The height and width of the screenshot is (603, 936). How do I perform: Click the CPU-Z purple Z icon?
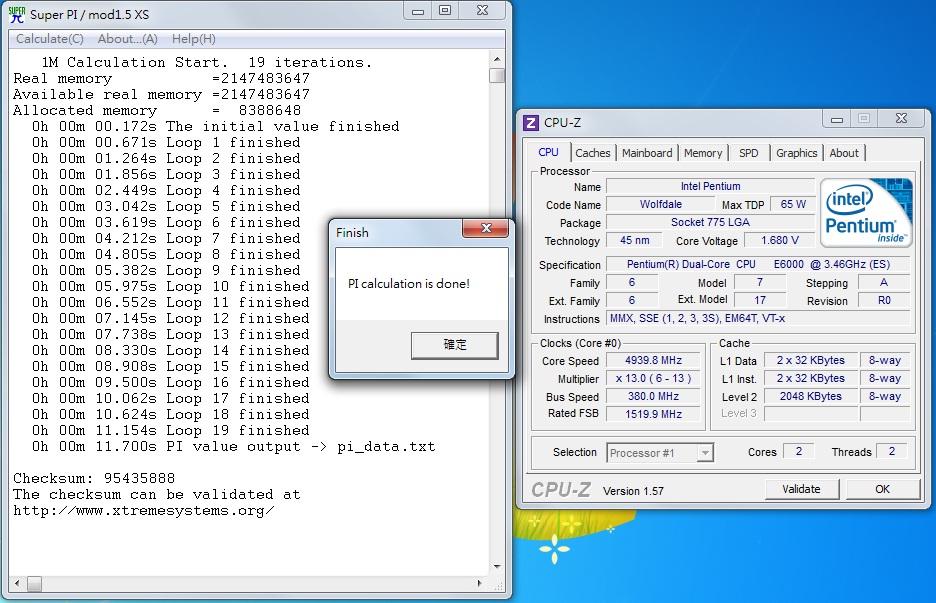[531, 122]
